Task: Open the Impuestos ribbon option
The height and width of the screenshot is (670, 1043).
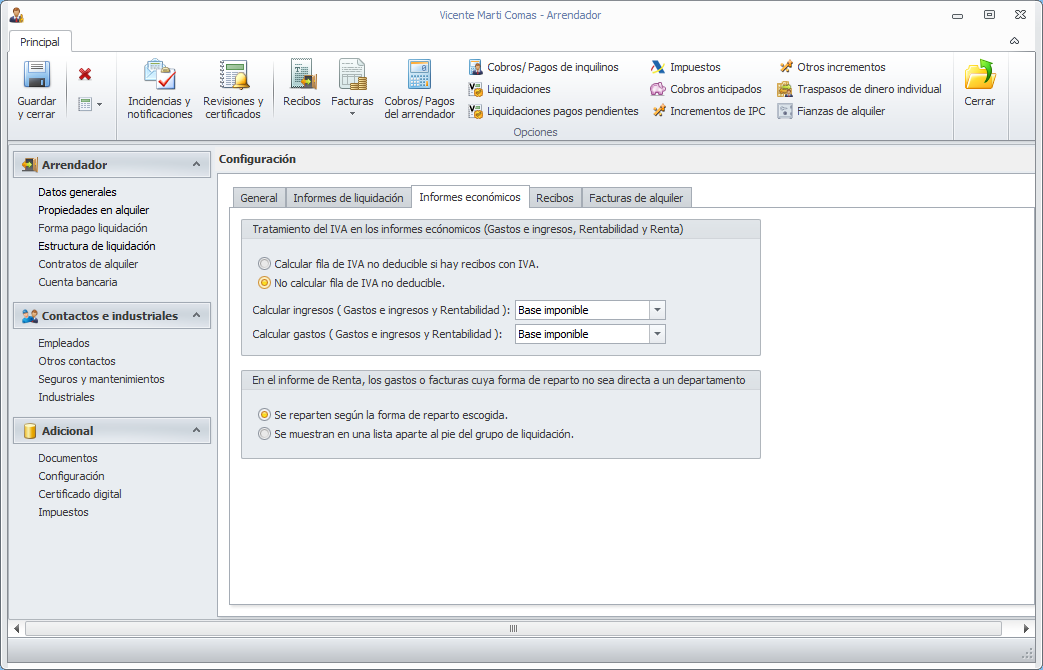Action: click(685, 67)
